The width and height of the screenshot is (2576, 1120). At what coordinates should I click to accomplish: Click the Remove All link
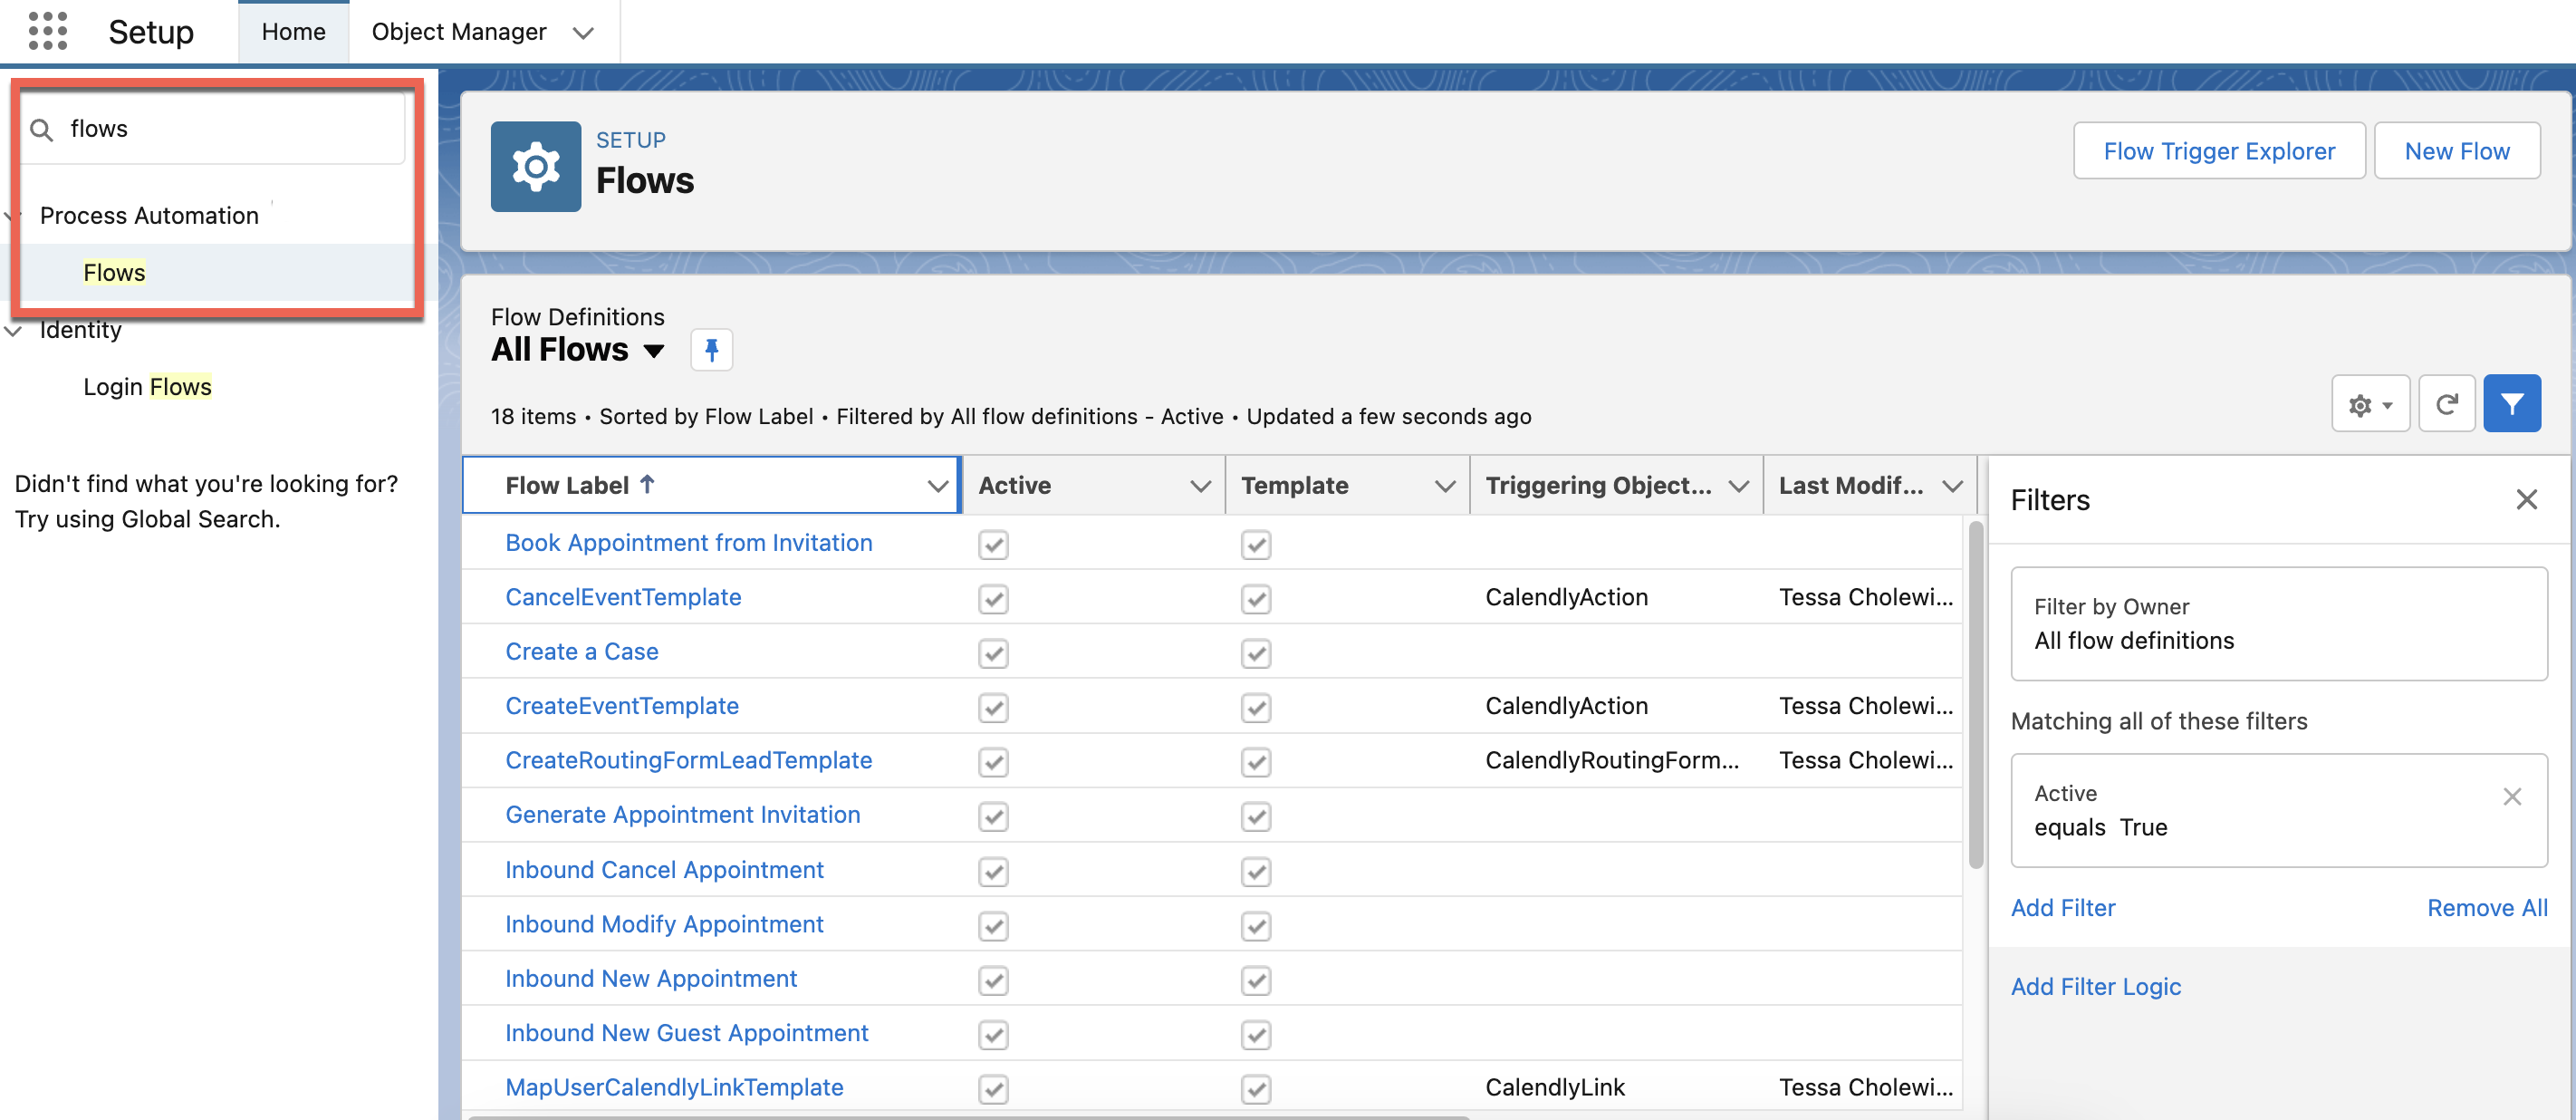[x=2486, y=907]
